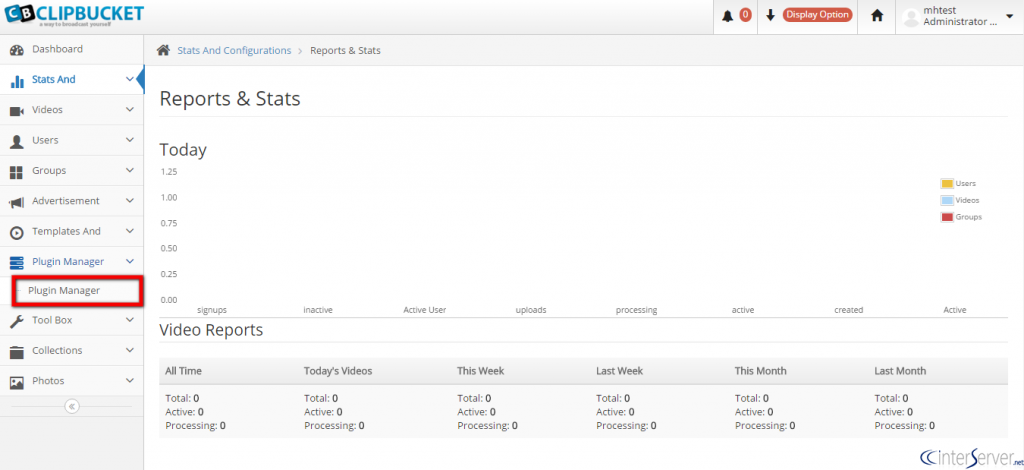Image resolution: width=1024 pixels, height=470 pixels.
Task: Go to home via house icon
Action: pyautogui.click(x=877, y=16)
